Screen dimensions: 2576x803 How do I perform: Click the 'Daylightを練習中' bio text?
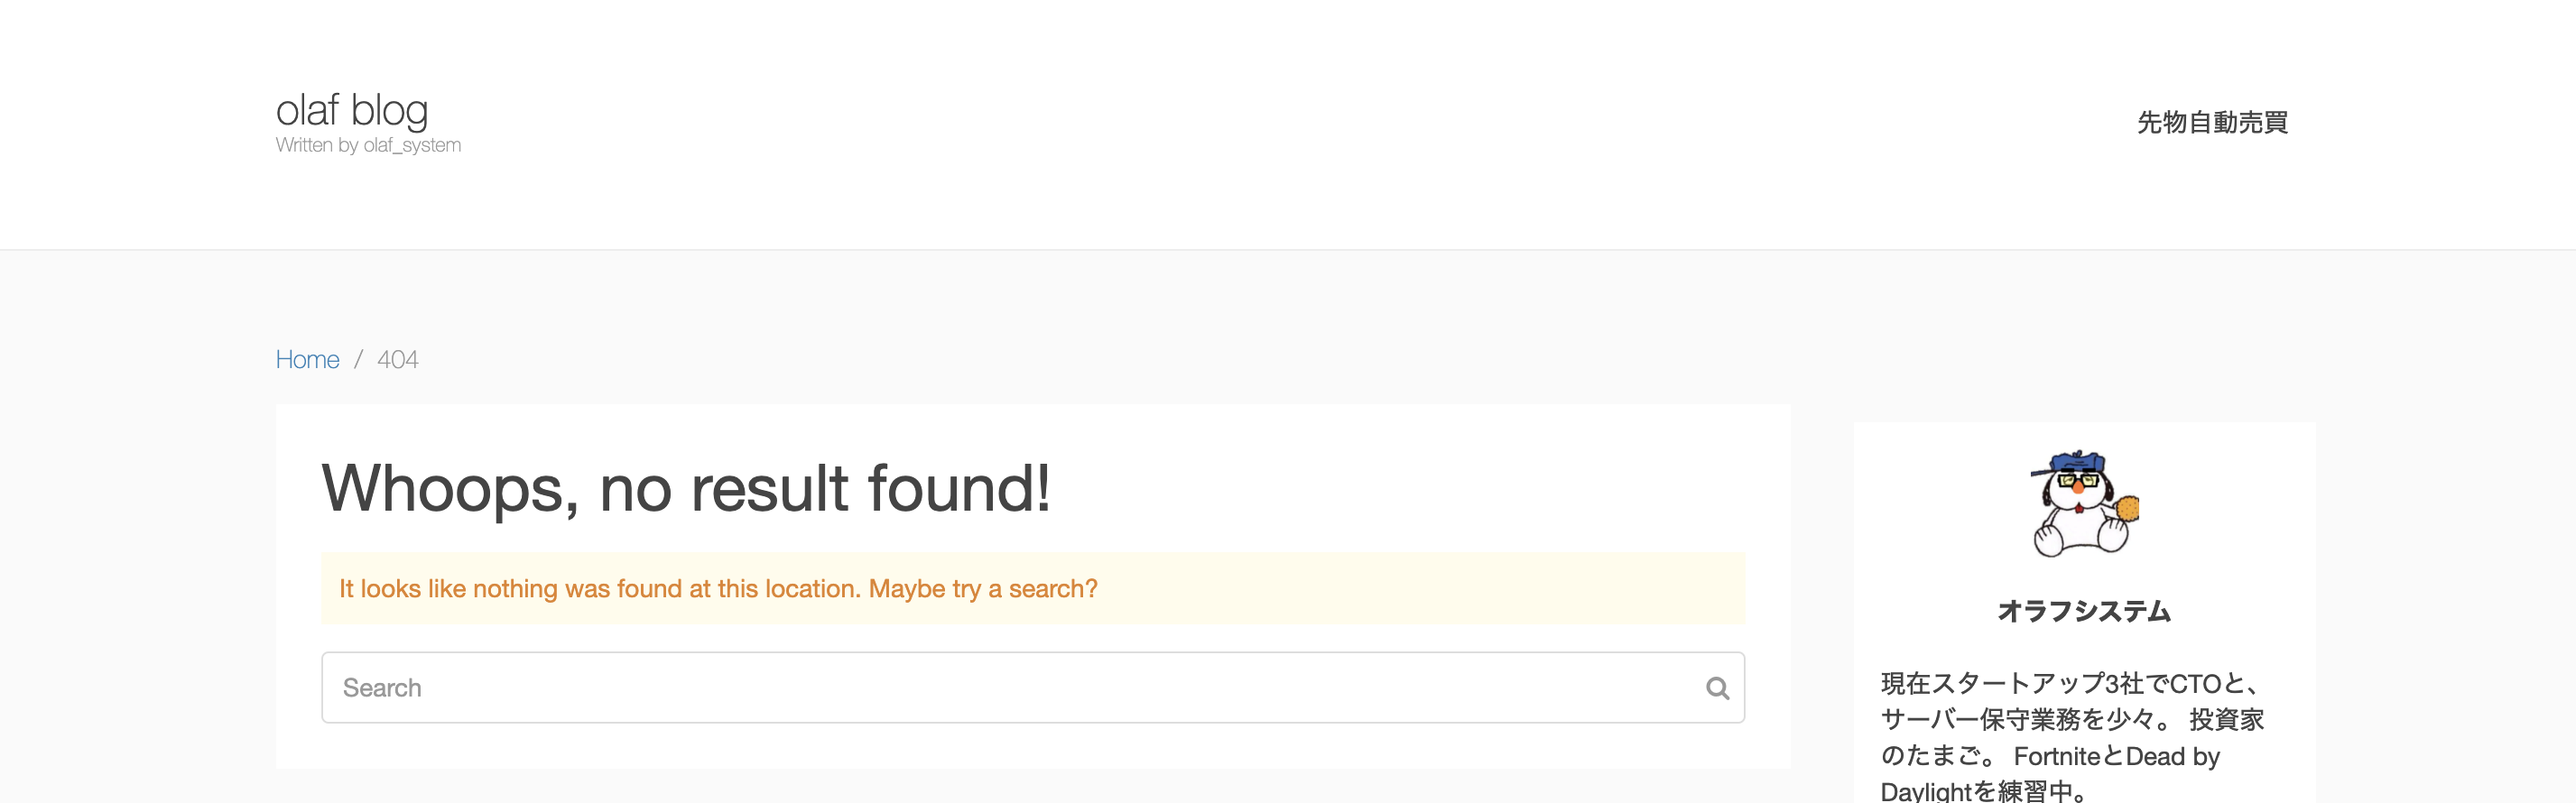(x=1976, y=791)
